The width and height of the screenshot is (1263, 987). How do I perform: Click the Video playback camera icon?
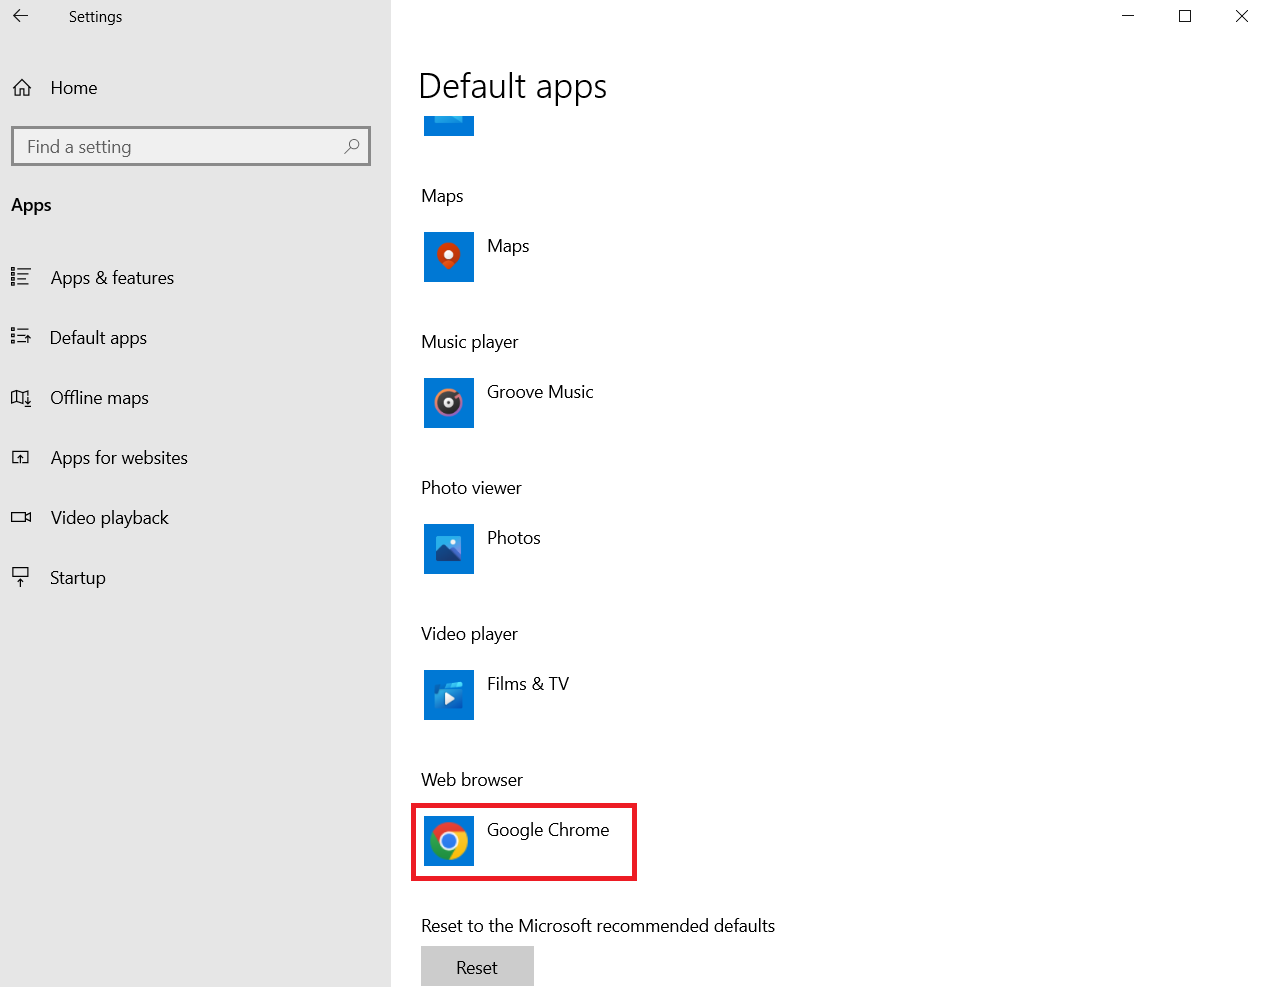click(x=21, y=517)
